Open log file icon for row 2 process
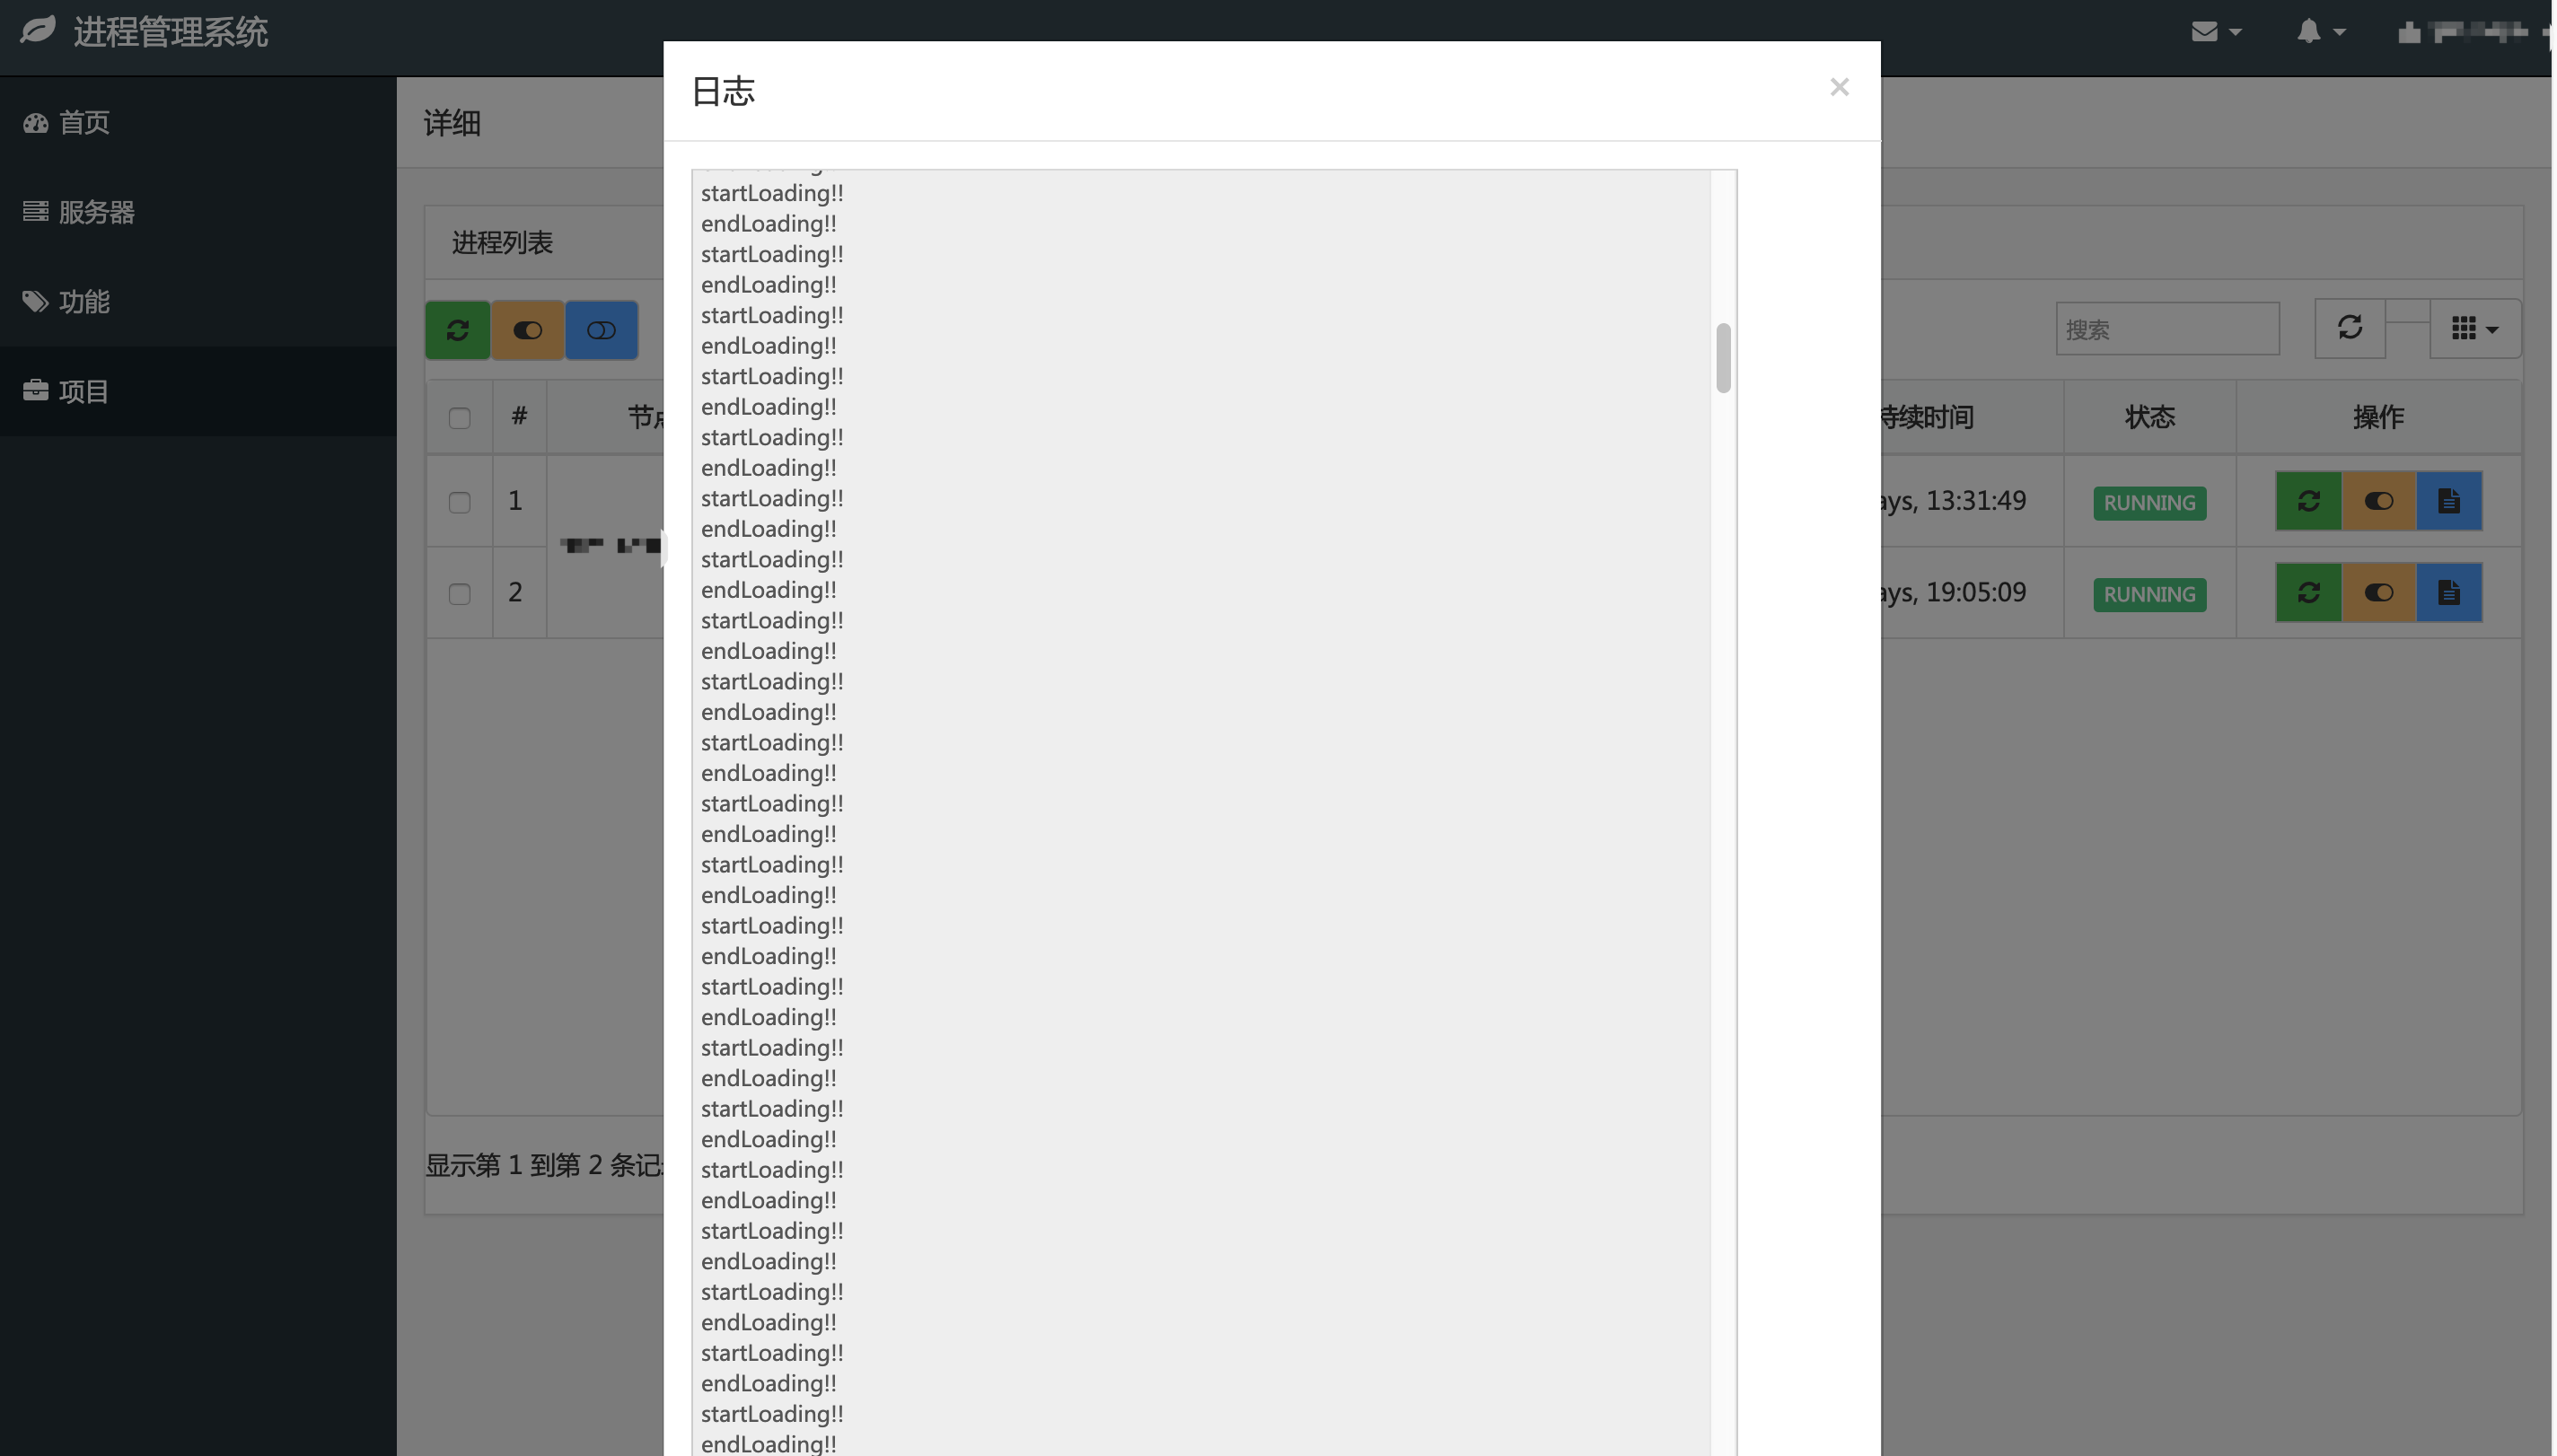This screenshot has height=1456, width=2557. click(x=2449, y=593)
